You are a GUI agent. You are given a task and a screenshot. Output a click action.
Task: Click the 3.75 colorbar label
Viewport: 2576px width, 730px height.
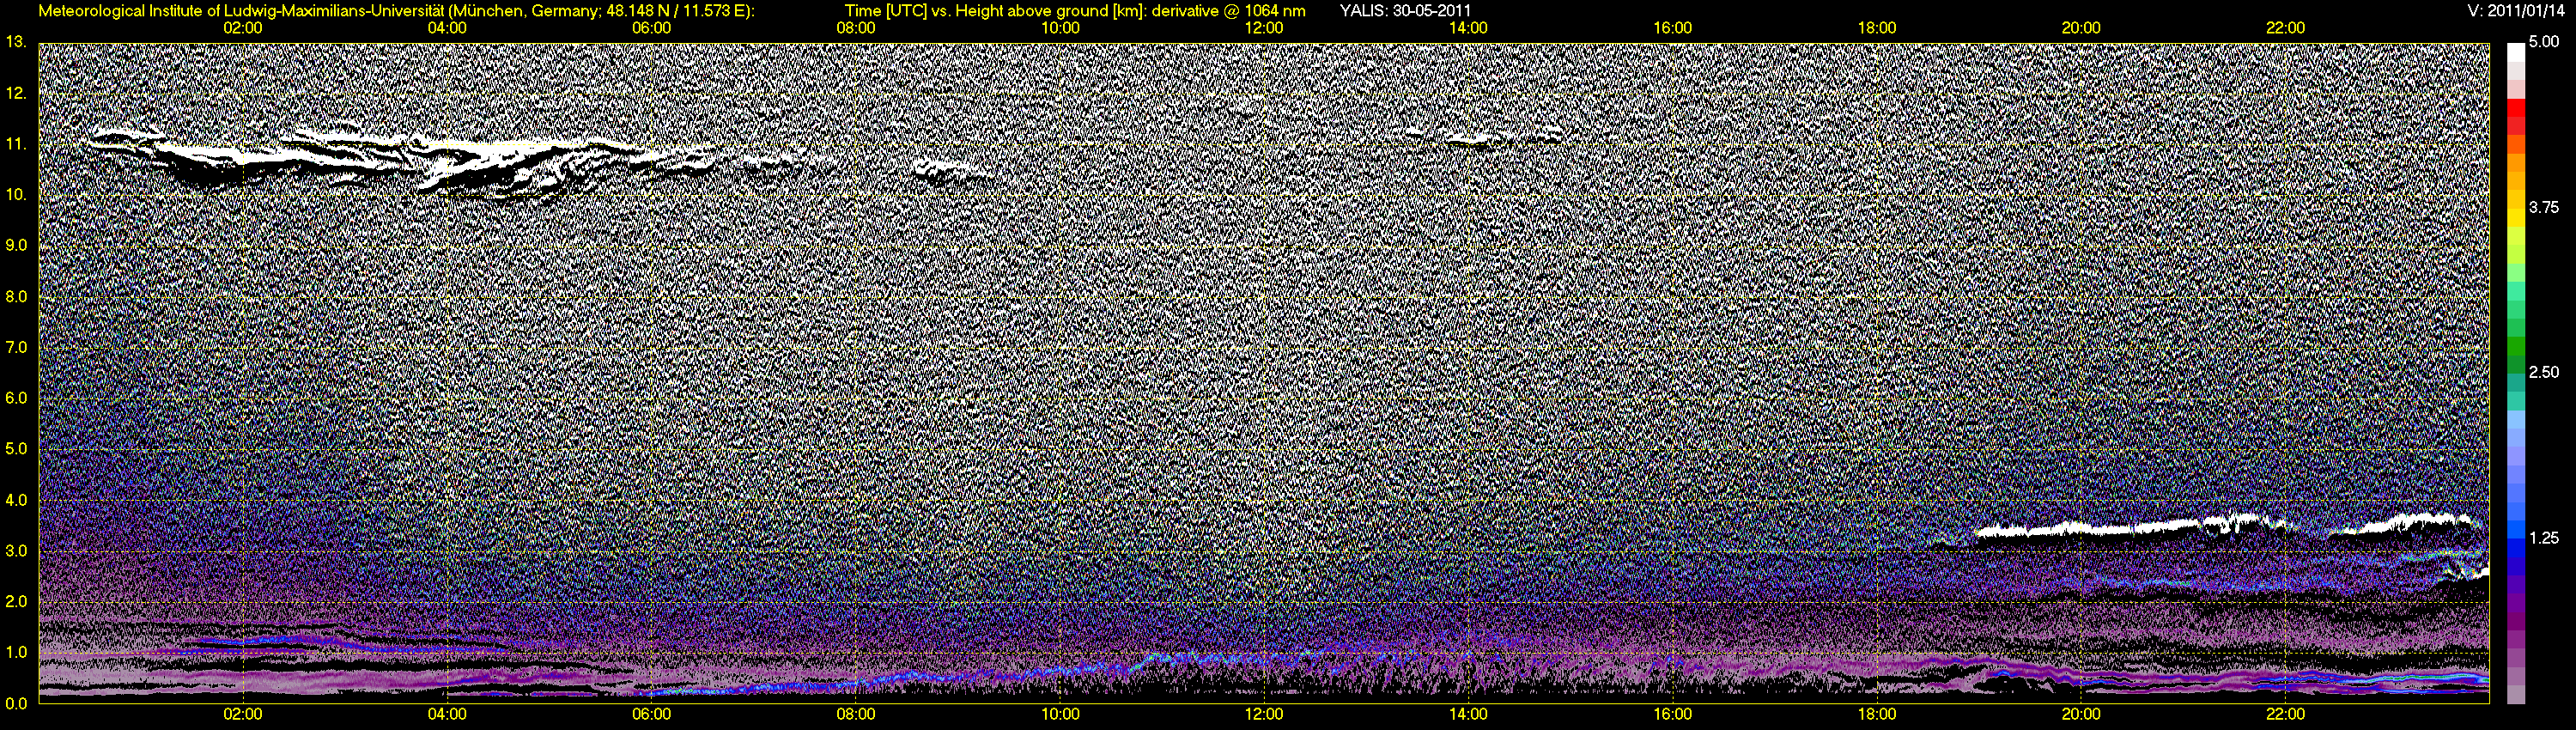pos(2545,207)
